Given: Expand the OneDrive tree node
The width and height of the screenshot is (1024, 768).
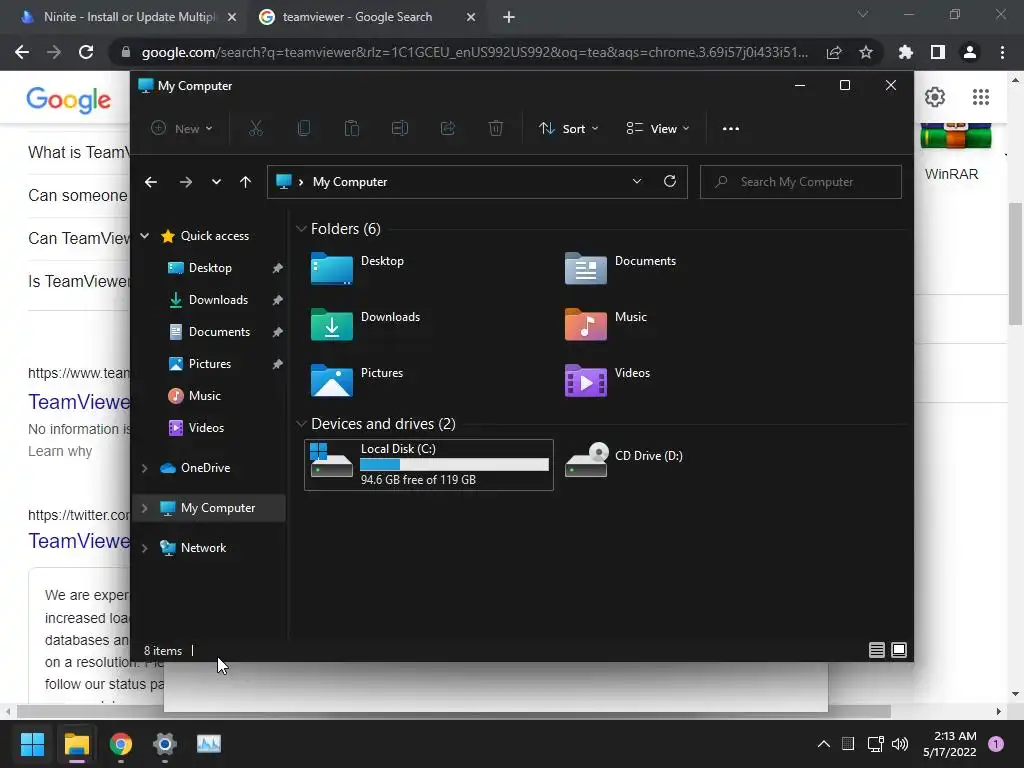Looking at the screenshot, I should [x=145, y=468].
